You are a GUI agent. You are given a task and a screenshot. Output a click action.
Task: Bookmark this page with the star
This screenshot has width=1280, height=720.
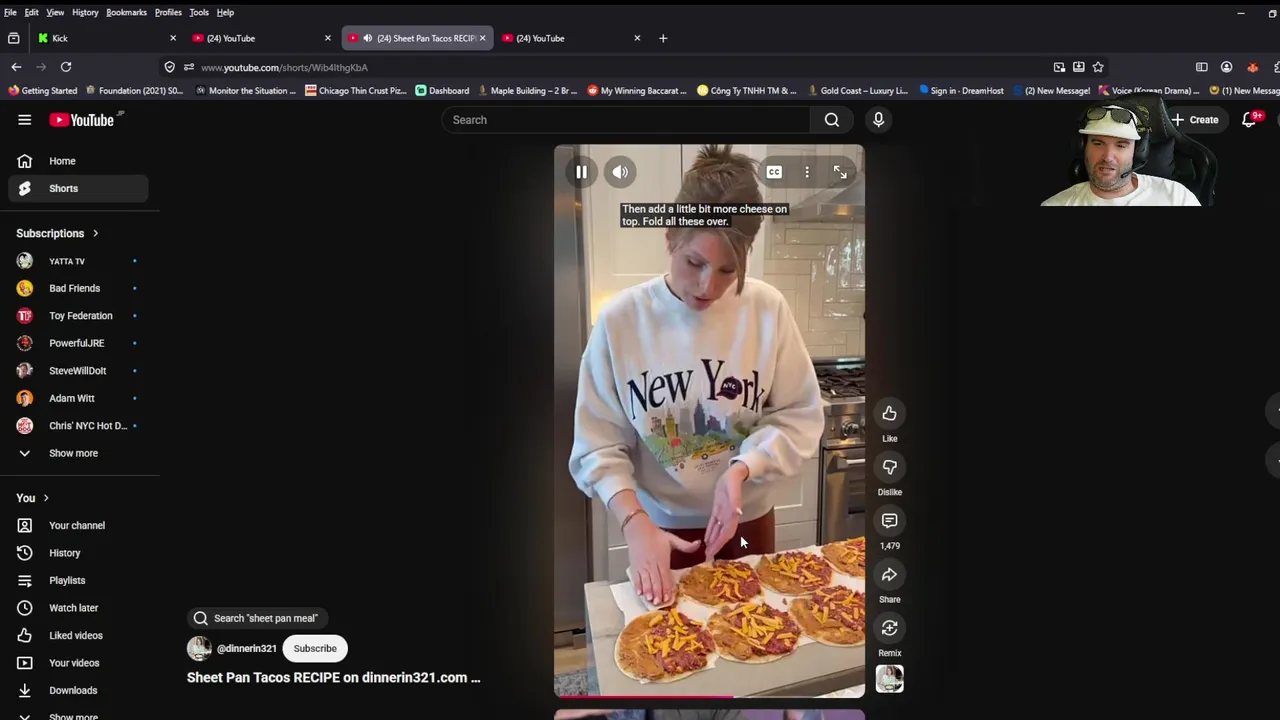coord(1098,67)
